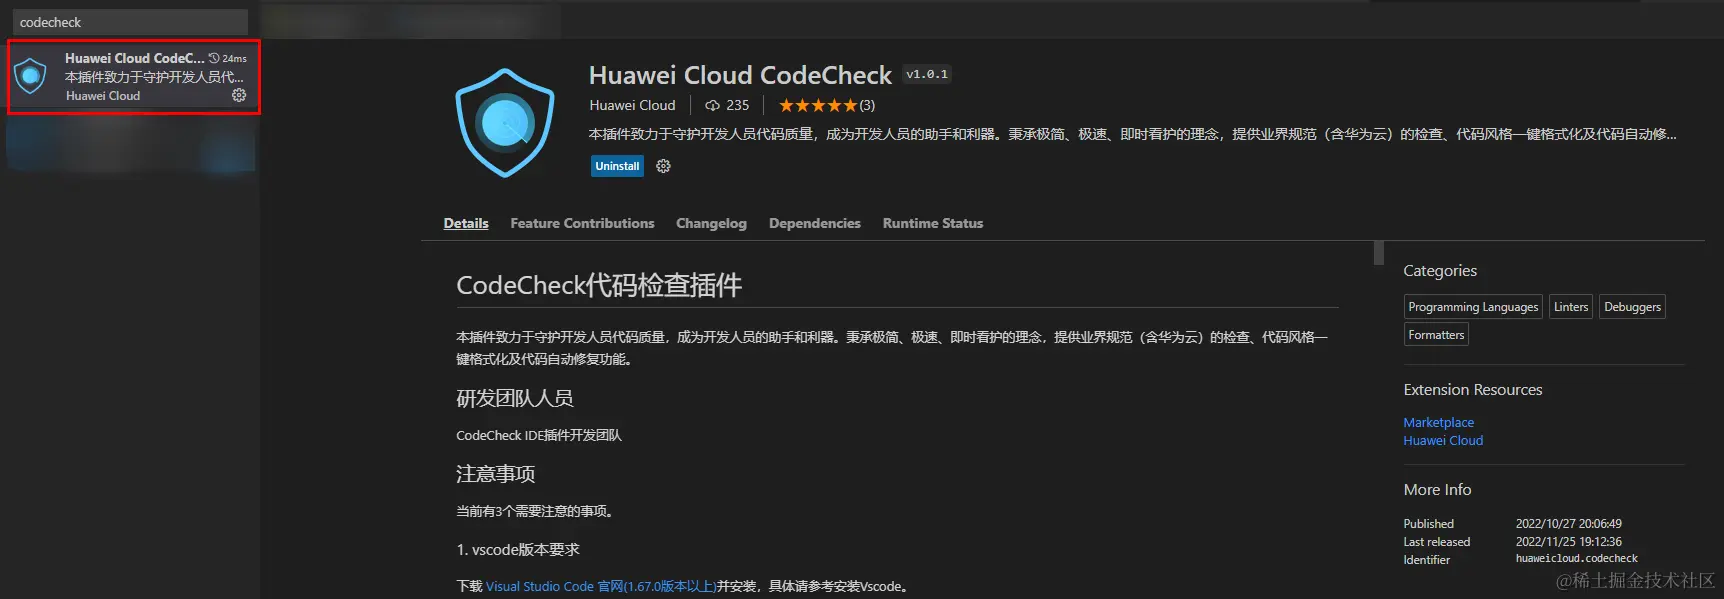This screenshot has height=599, width=1724.
Task: Click the v1.0.1 version badge
Action: pos(927,74)
